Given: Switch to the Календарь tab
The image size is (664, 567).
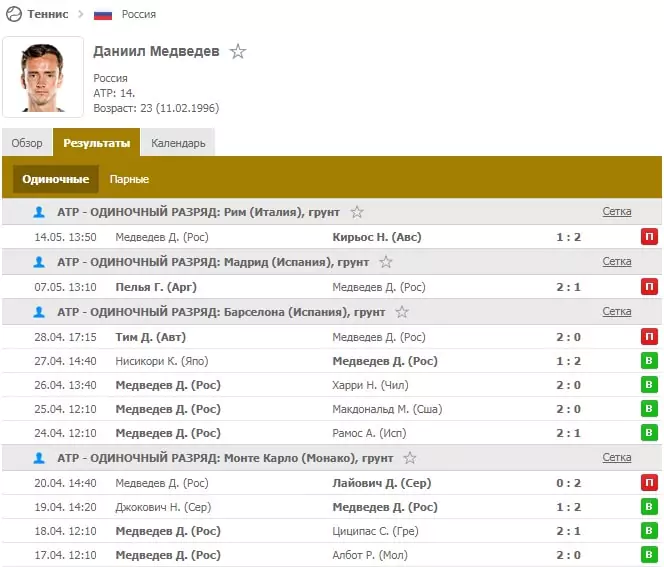Looking at the screenshot, I should (x=178, y=143).
